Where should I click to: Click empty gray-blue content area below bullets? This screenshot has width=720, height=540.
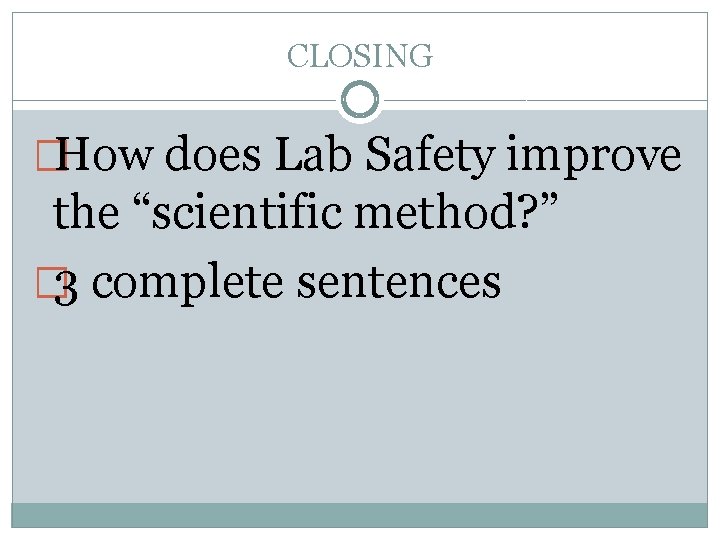point(360,404)
